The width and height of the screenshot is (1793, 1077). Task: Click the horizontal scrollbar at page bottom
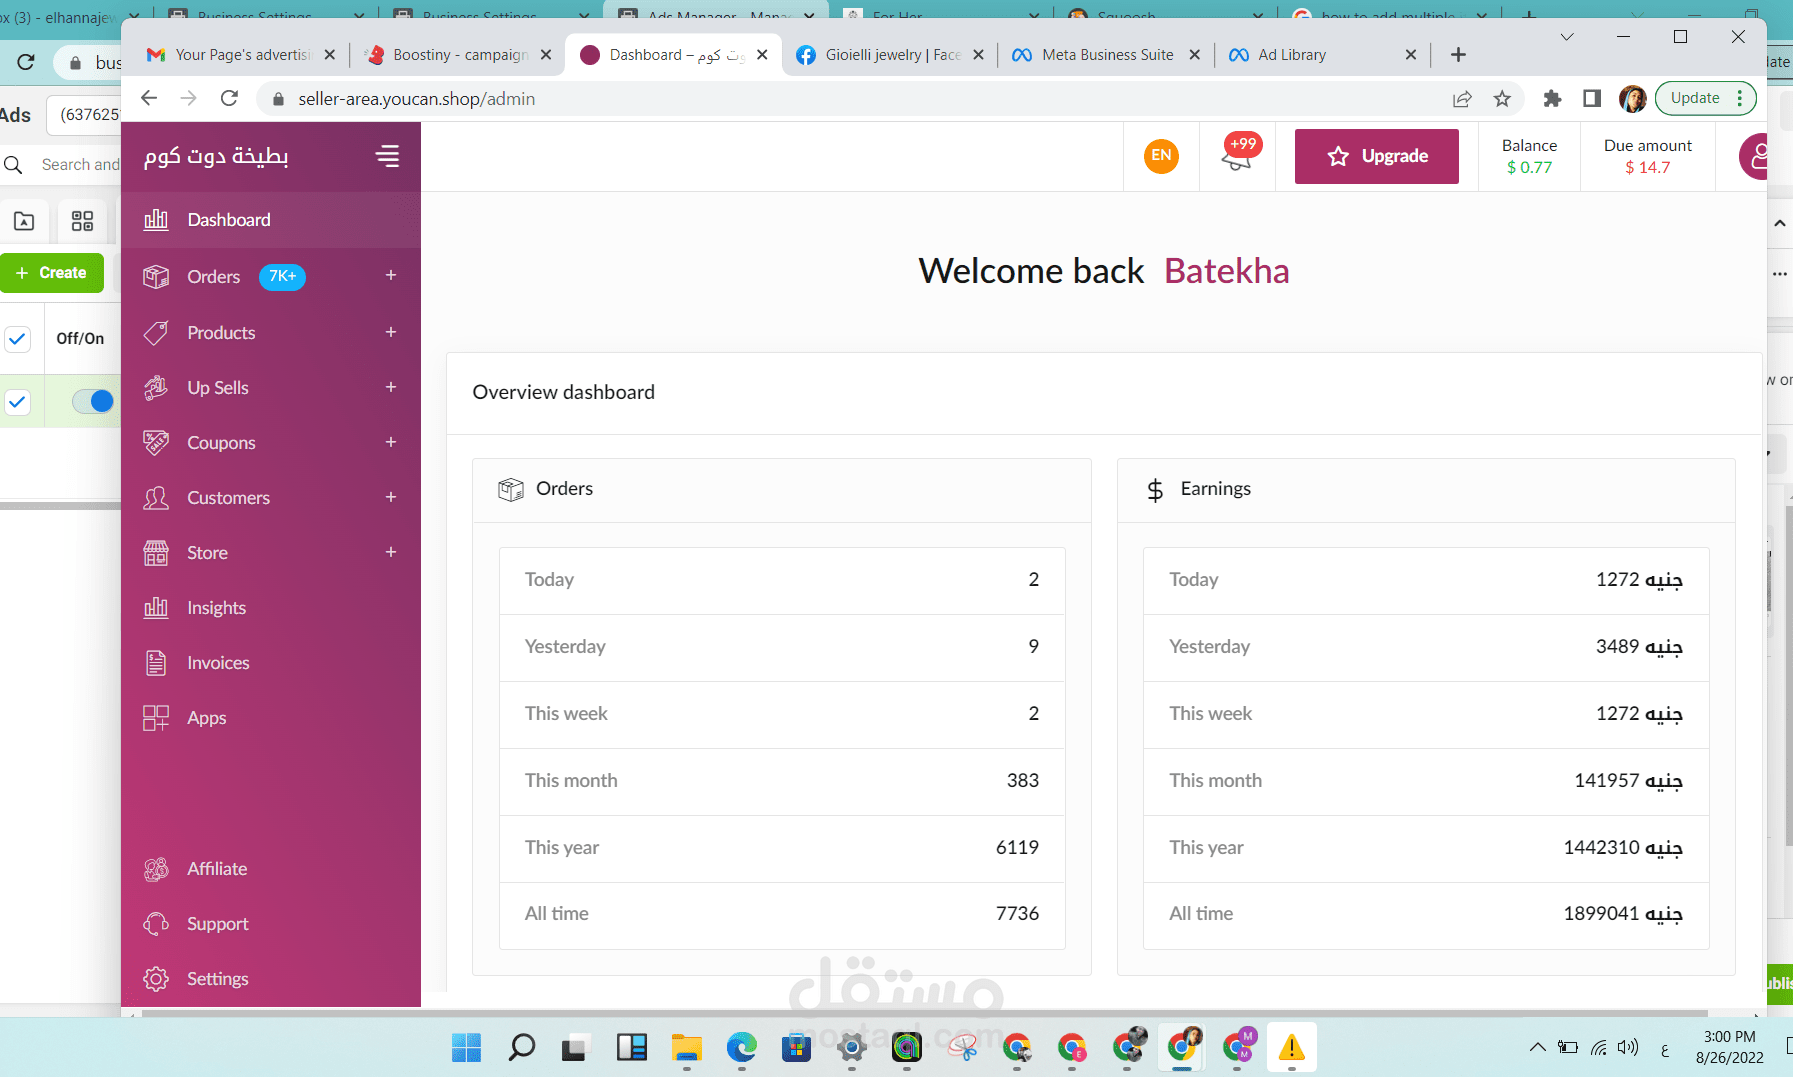924,1013
